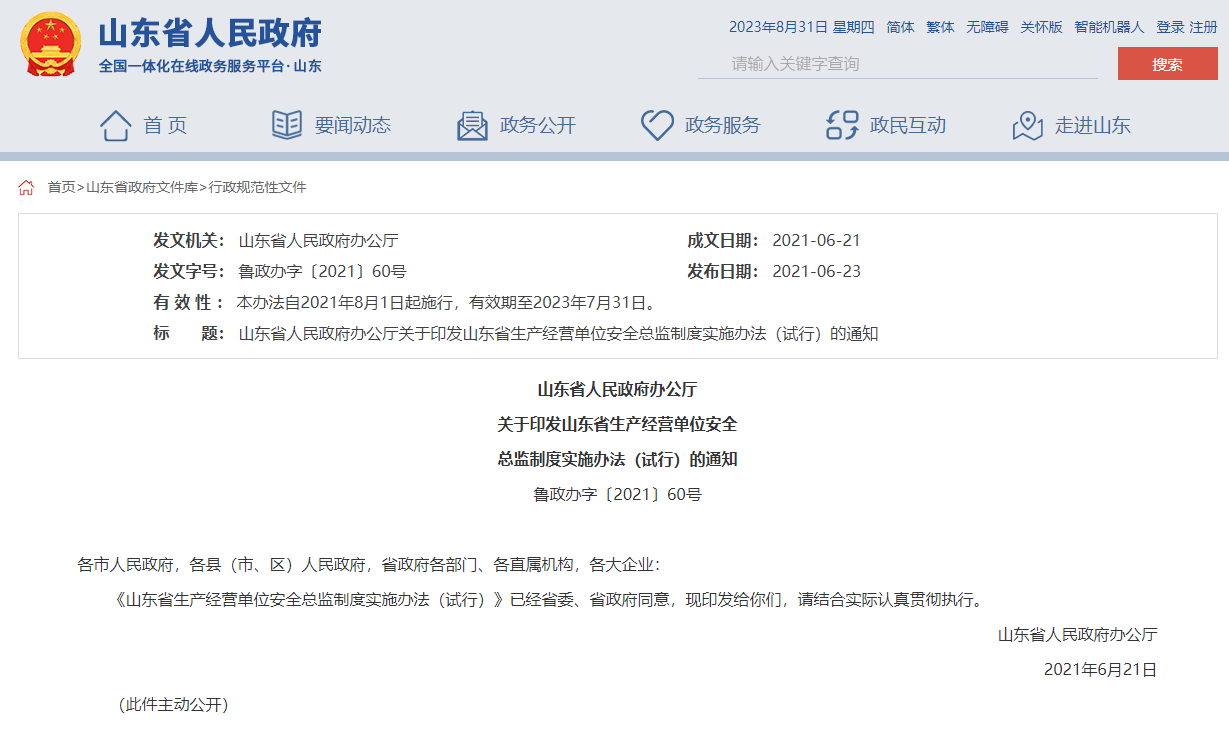Image resolution: width=1229 pixels, height=730 pixels.
Task: Go to 山东省政府文件库 in breadcrumb
Action: 142,188
